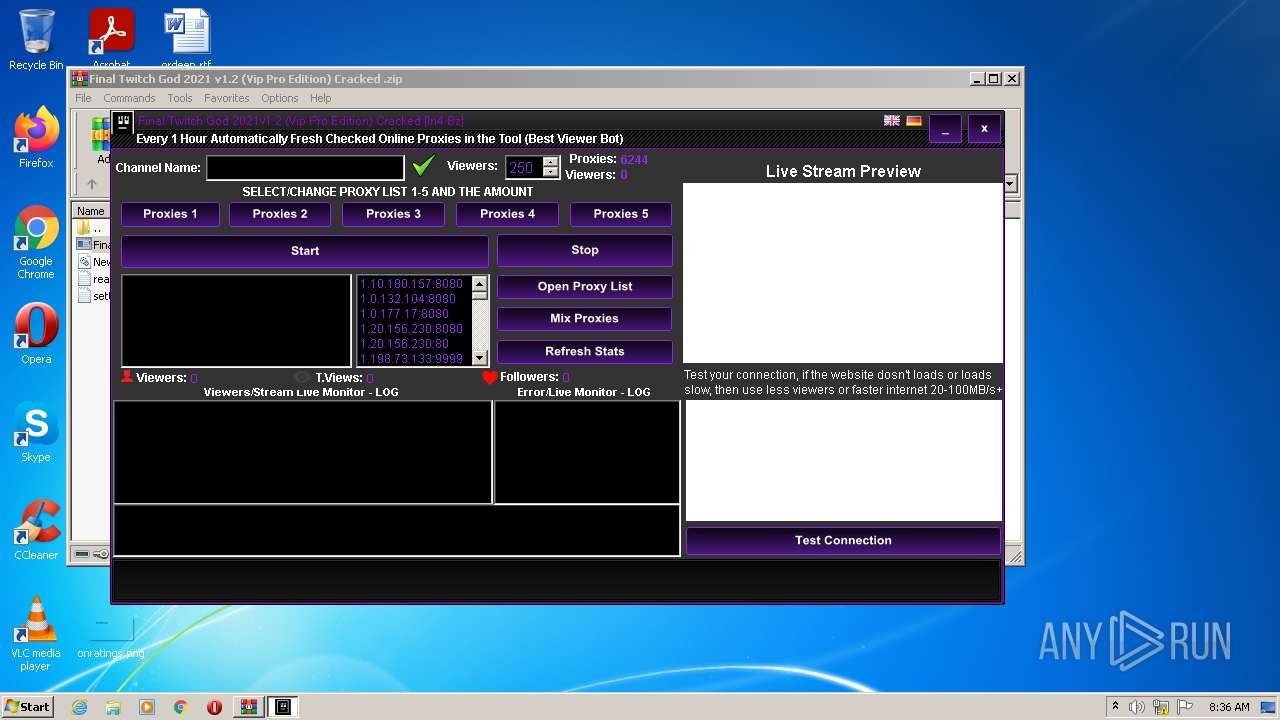Open the Commands menu in WinRAR
Image resolution: width=1280 pixels, height=720 pixels.
pos(129,98)
